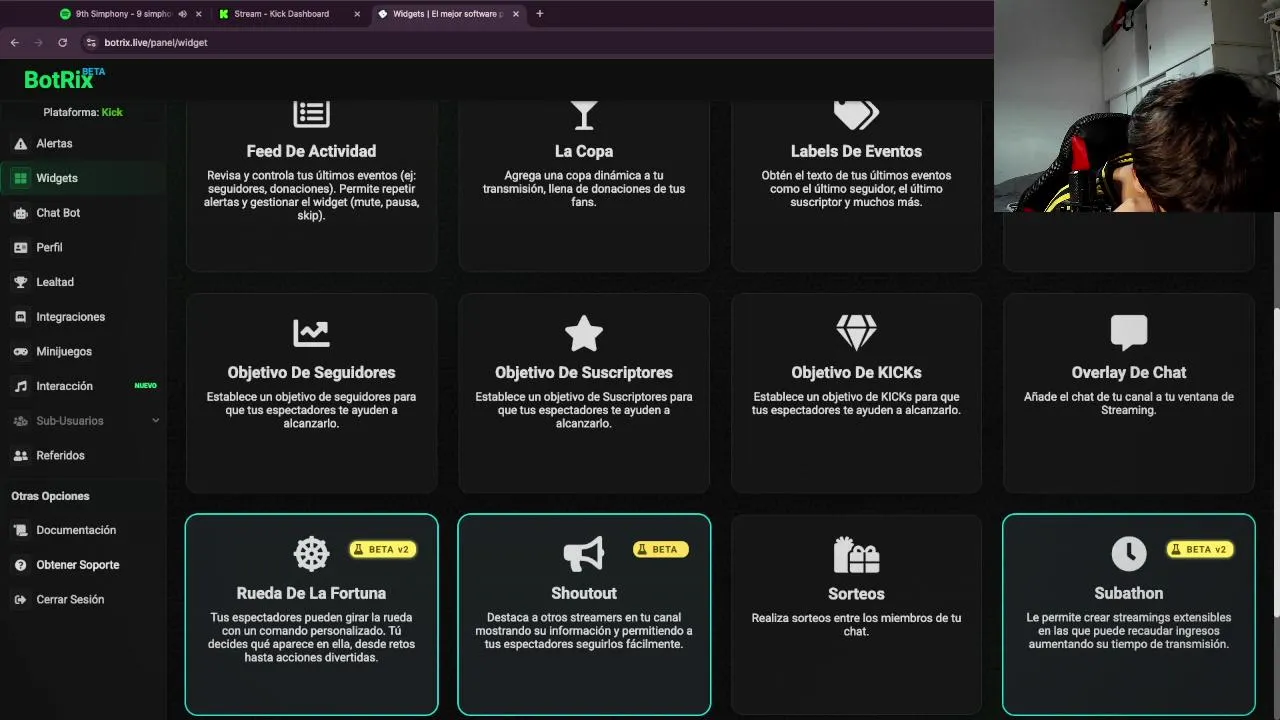Click the BotRix logo
Viewport: 1280px width, 720px height.
pos(63,79)
